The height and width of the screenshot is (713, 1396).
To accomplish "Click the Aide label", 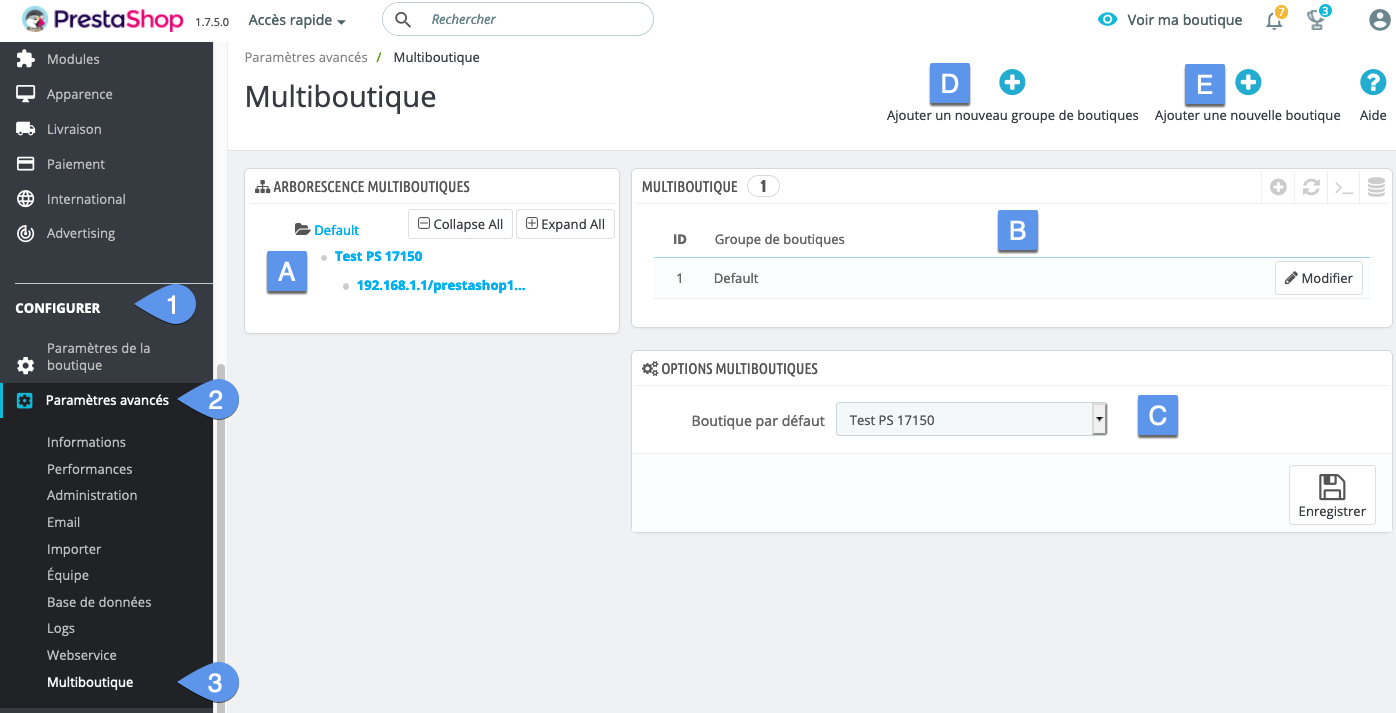I will click(x=1373, y=115).
